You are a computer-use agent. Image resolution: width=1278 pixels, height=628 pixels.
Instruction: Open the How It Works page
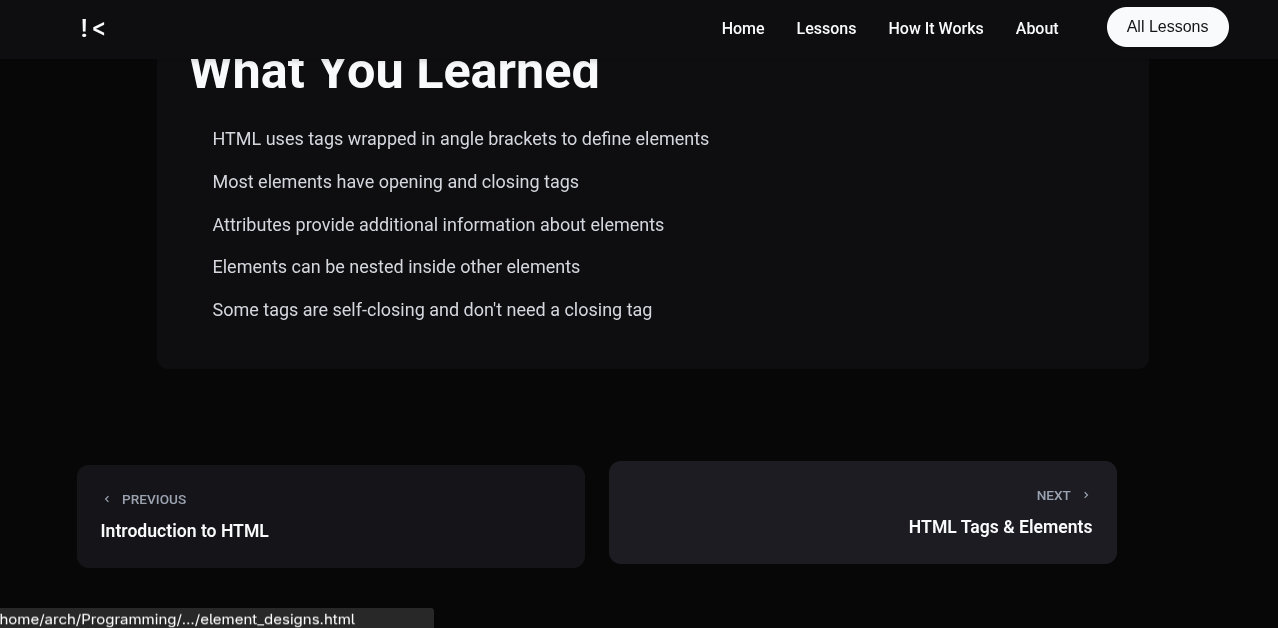point(935,29)
